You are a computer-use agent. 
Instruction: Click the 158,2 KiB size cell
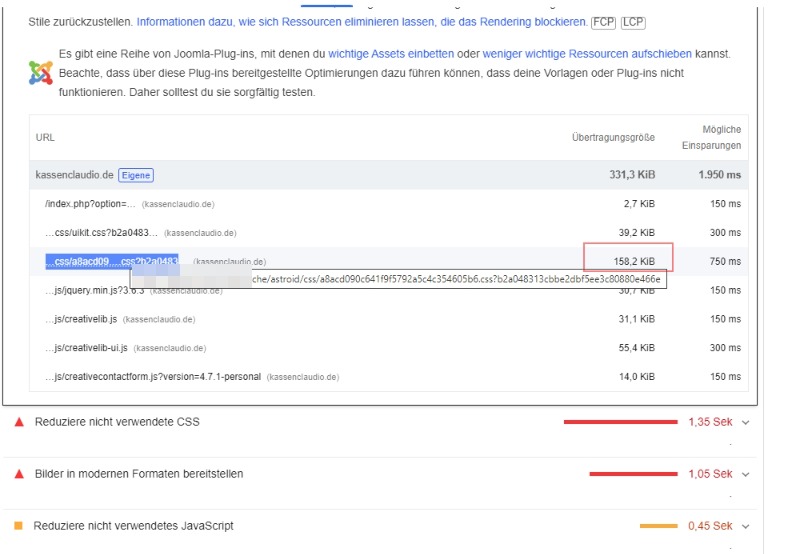coord(634,261)
